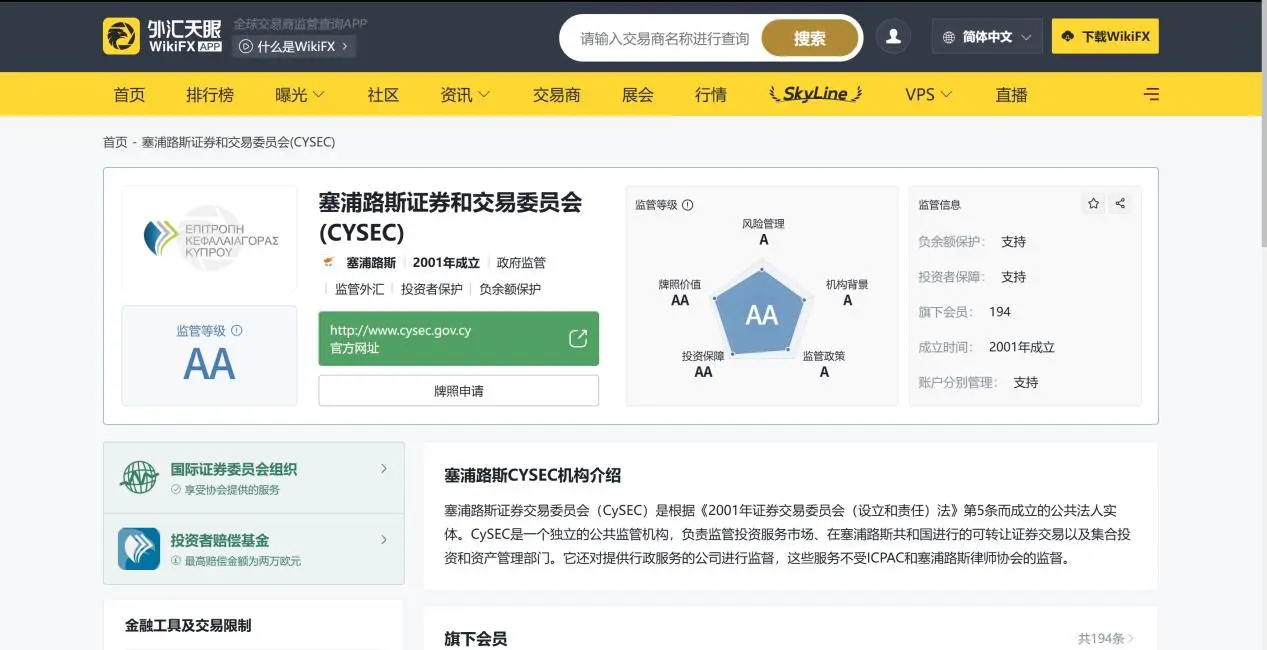This screenshot has height=650, width=1267.
Task: Click the WikiFX logo icon
Action: 121,36
